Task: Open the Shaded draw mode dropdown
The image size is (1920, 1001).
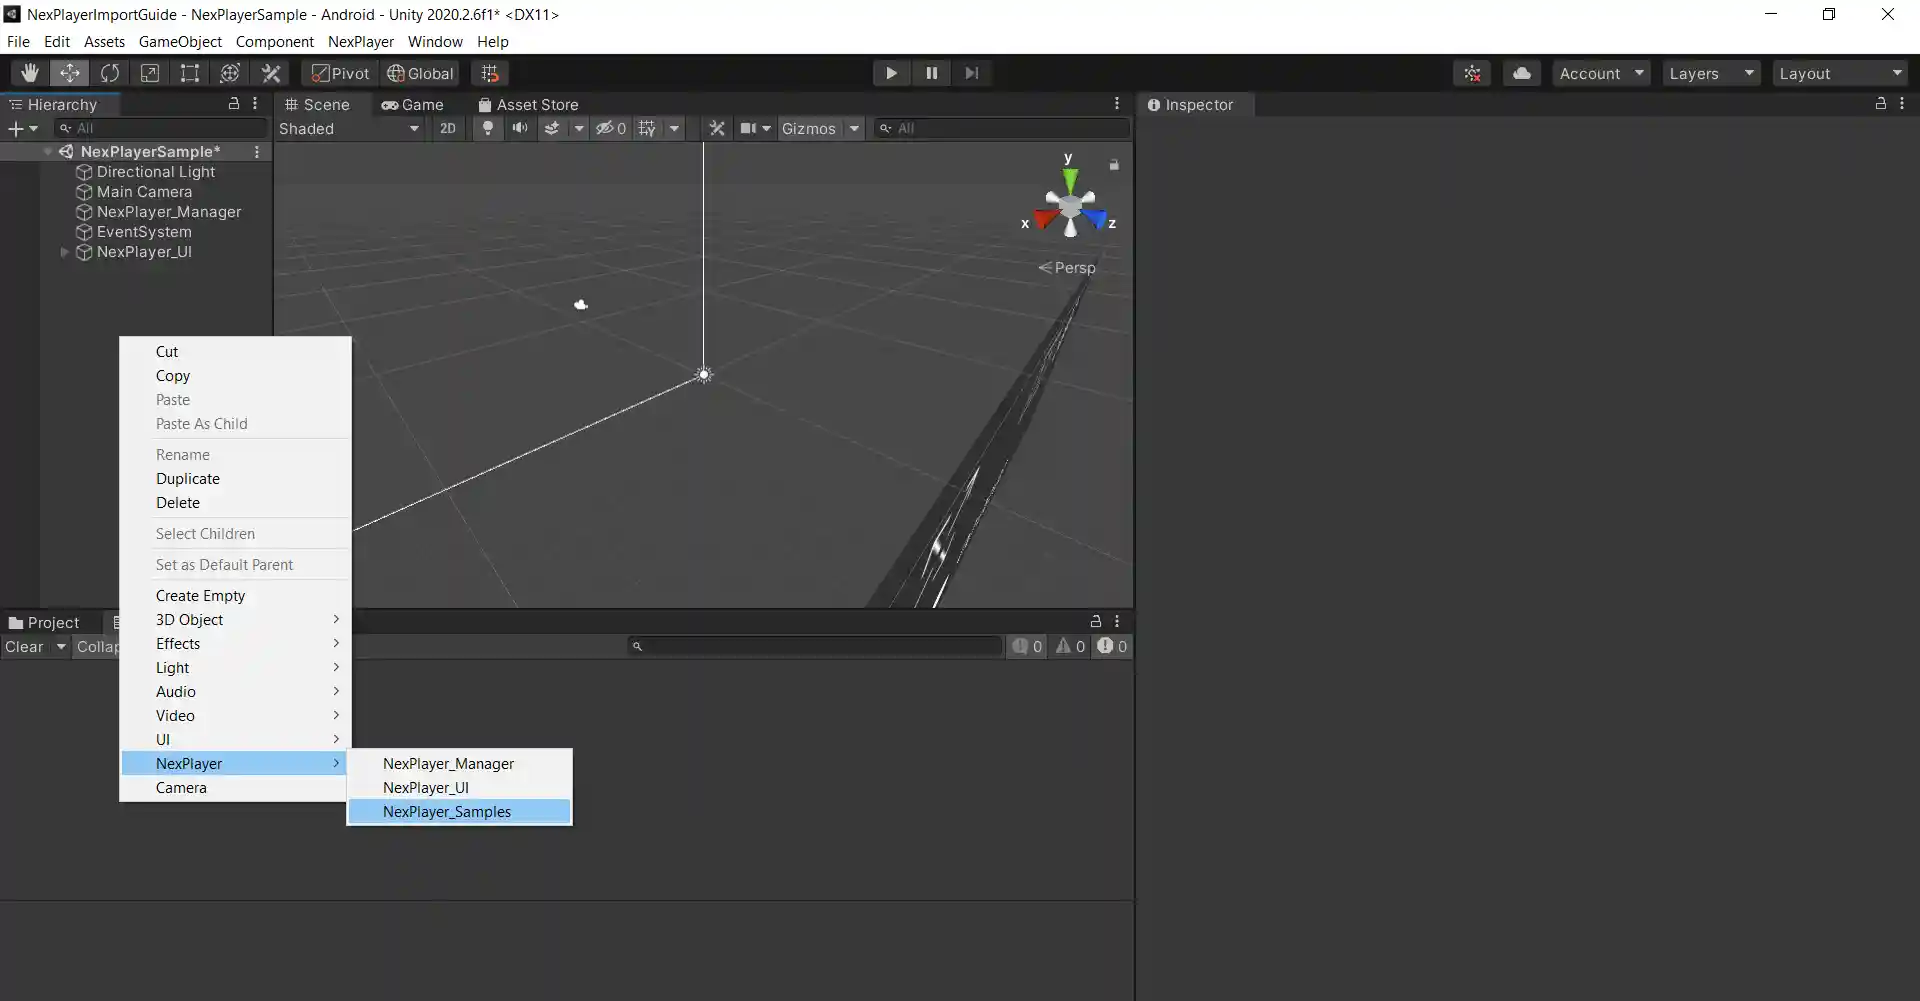Action: 350,128
